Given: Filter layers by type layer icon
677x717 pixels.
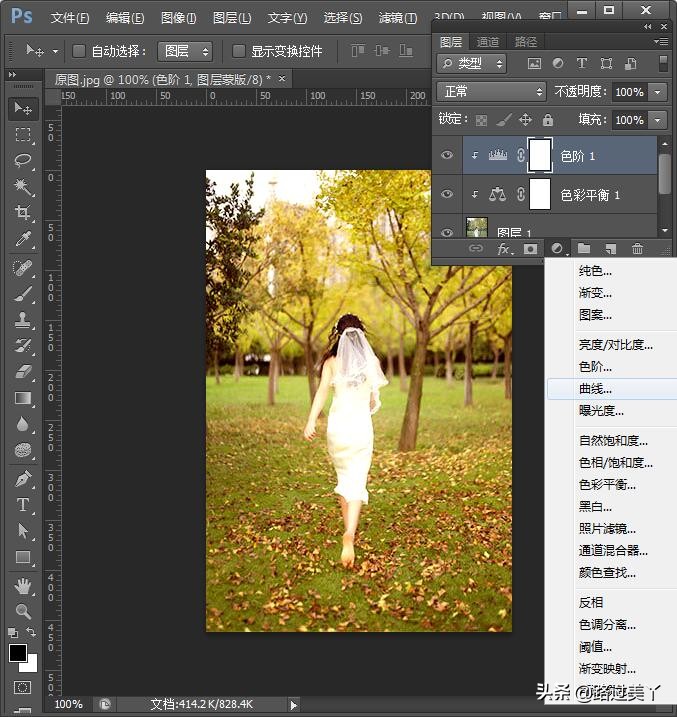Looking at the screenshot, I should (x=581, y=63).
